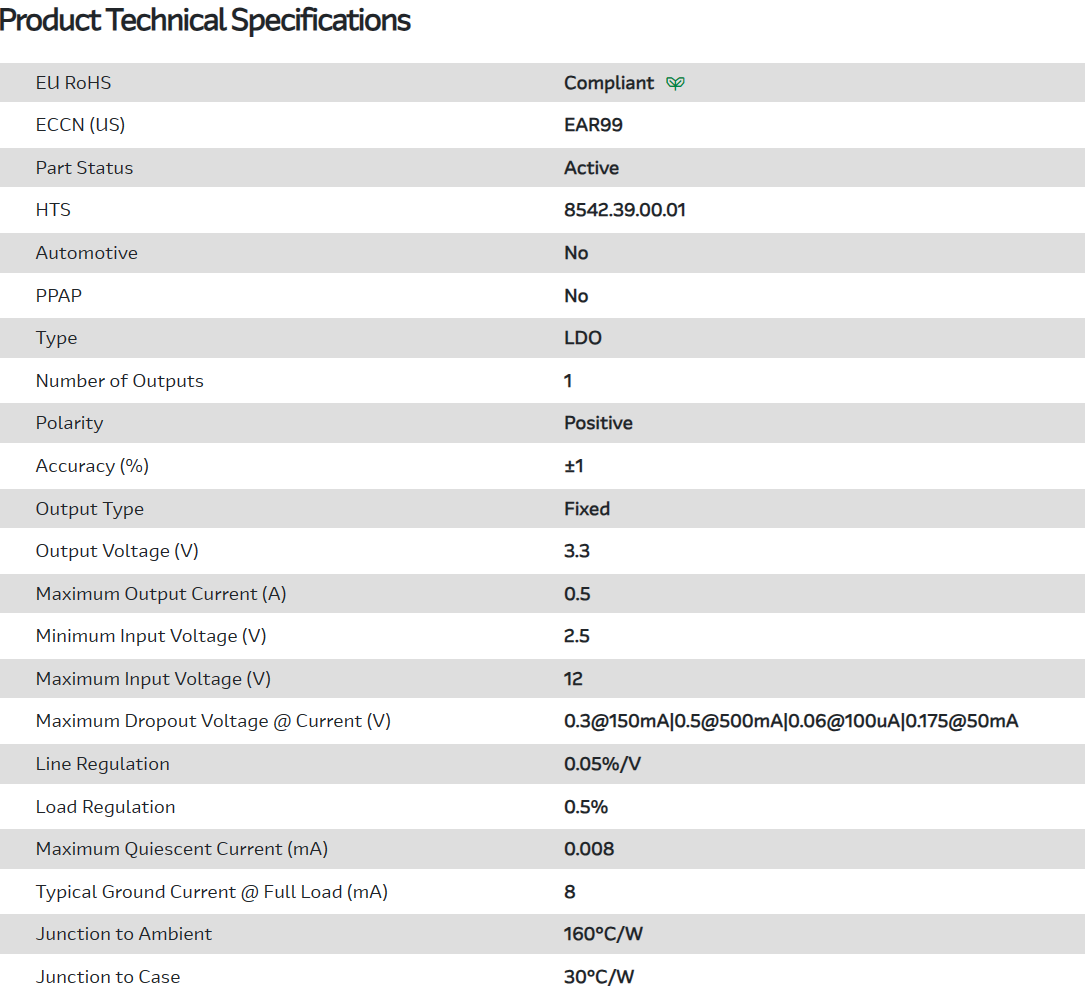Click the 160°C/W junction to ambient value

point(603,934)
